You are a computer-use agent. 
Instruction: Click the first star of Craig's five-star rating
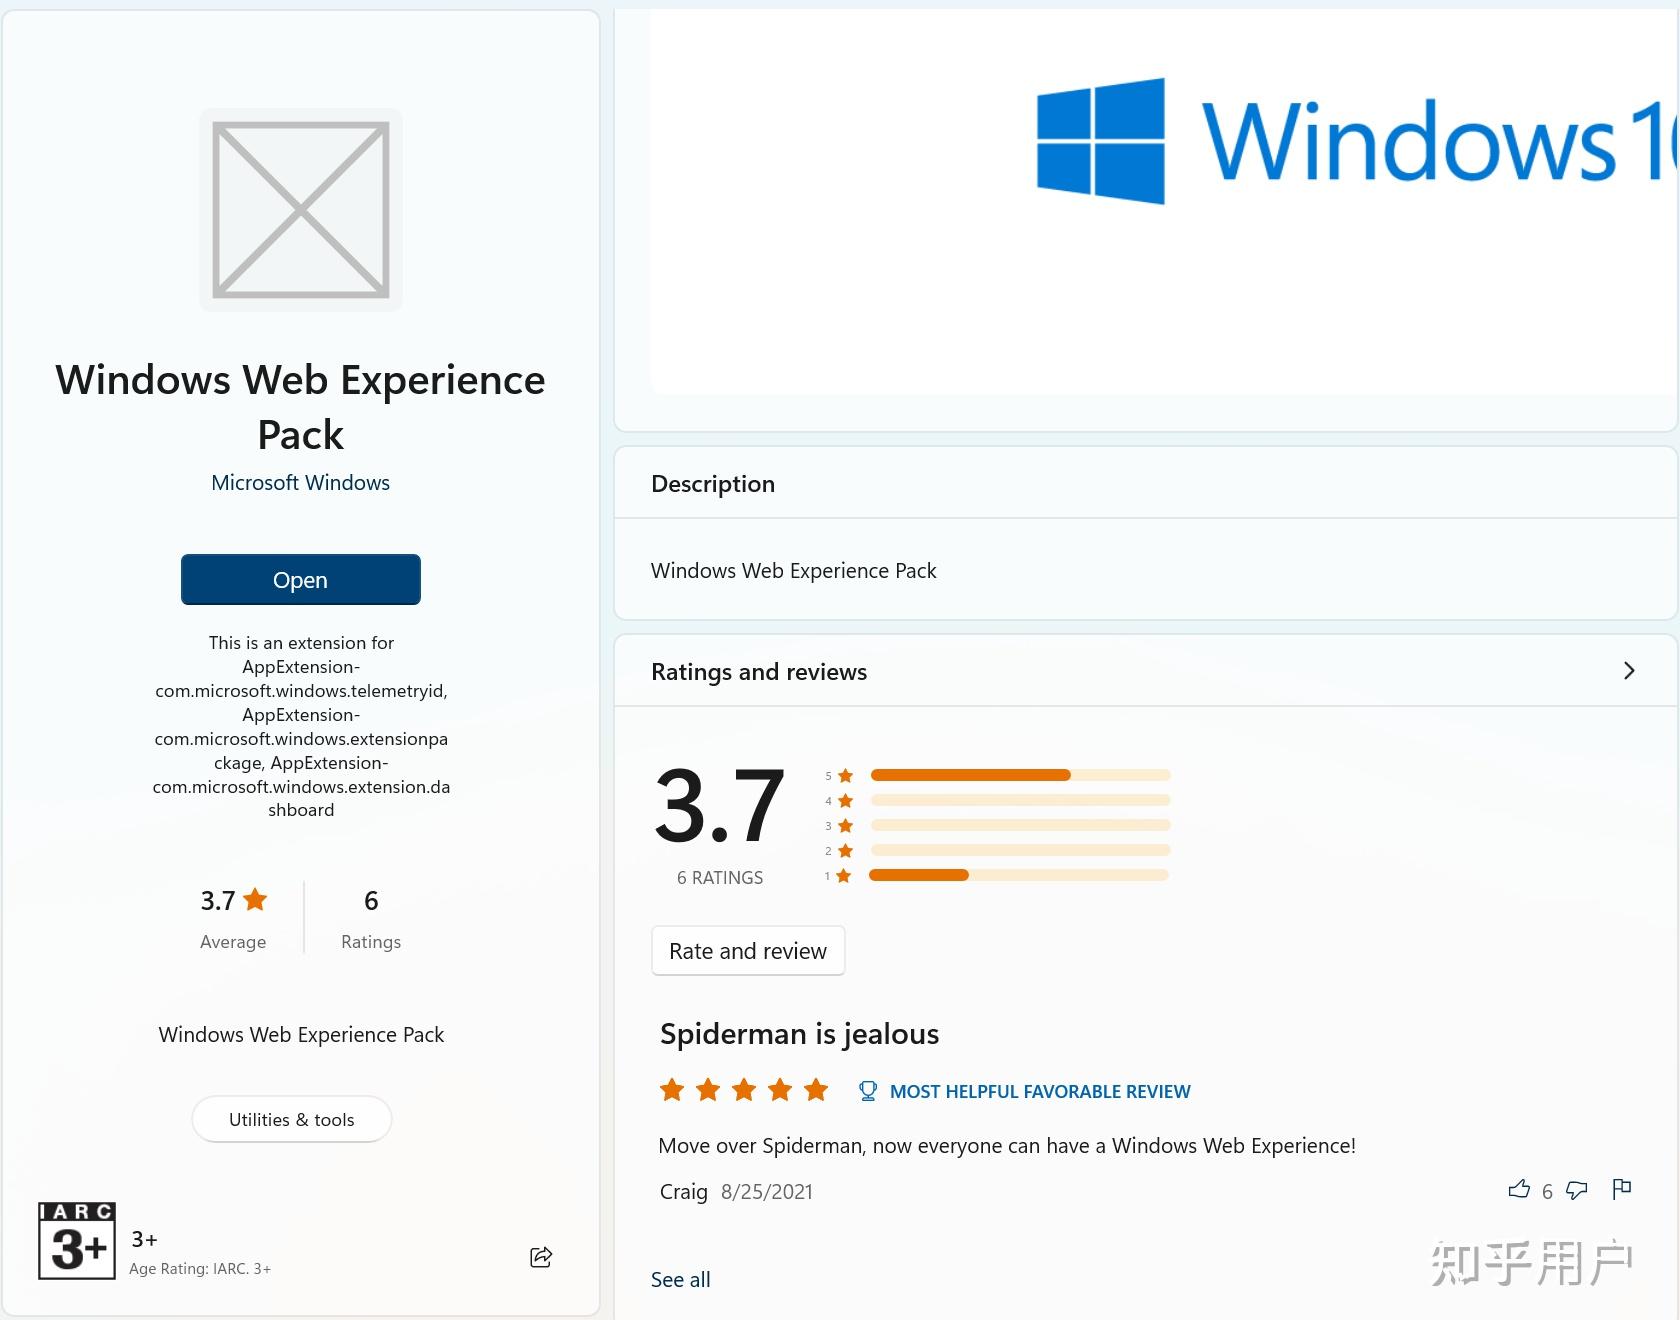pos(671,1090)
